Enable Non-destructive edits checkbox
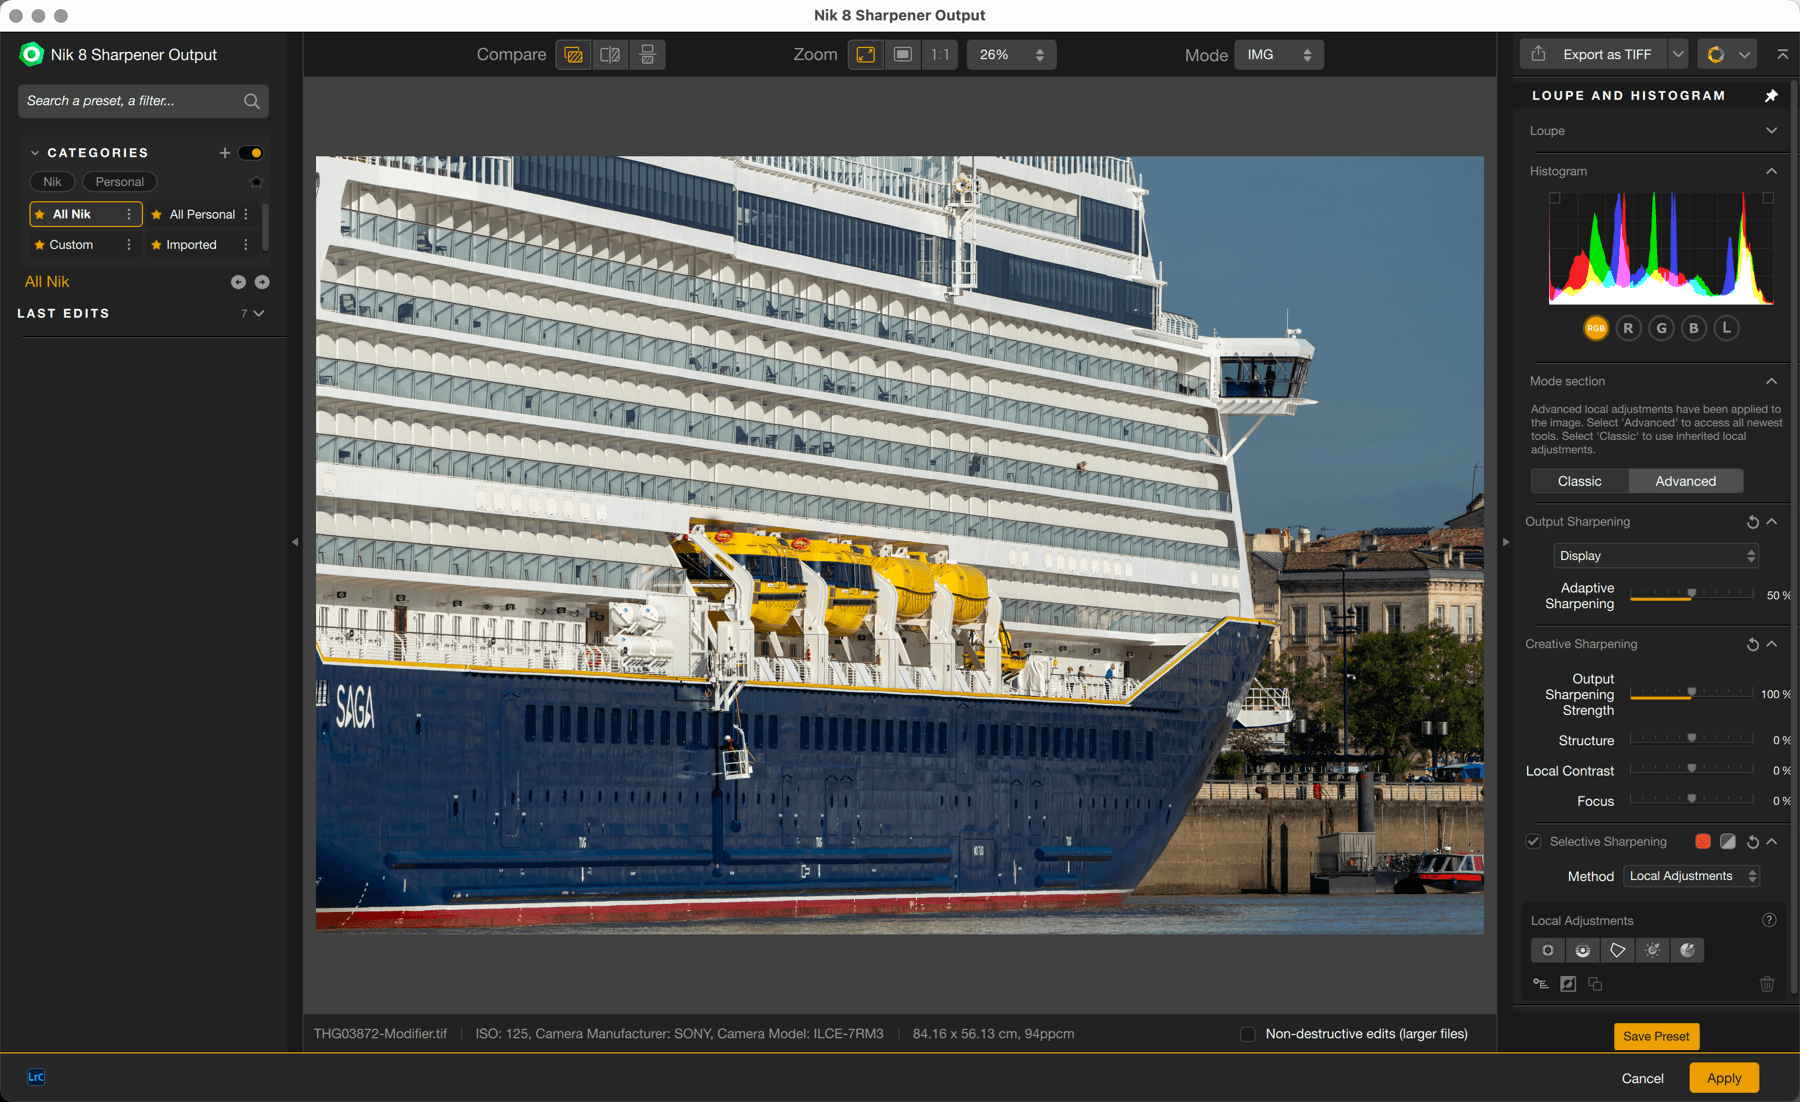The width and height of the screenshot is (1800, 1102). [1248, 1034]
